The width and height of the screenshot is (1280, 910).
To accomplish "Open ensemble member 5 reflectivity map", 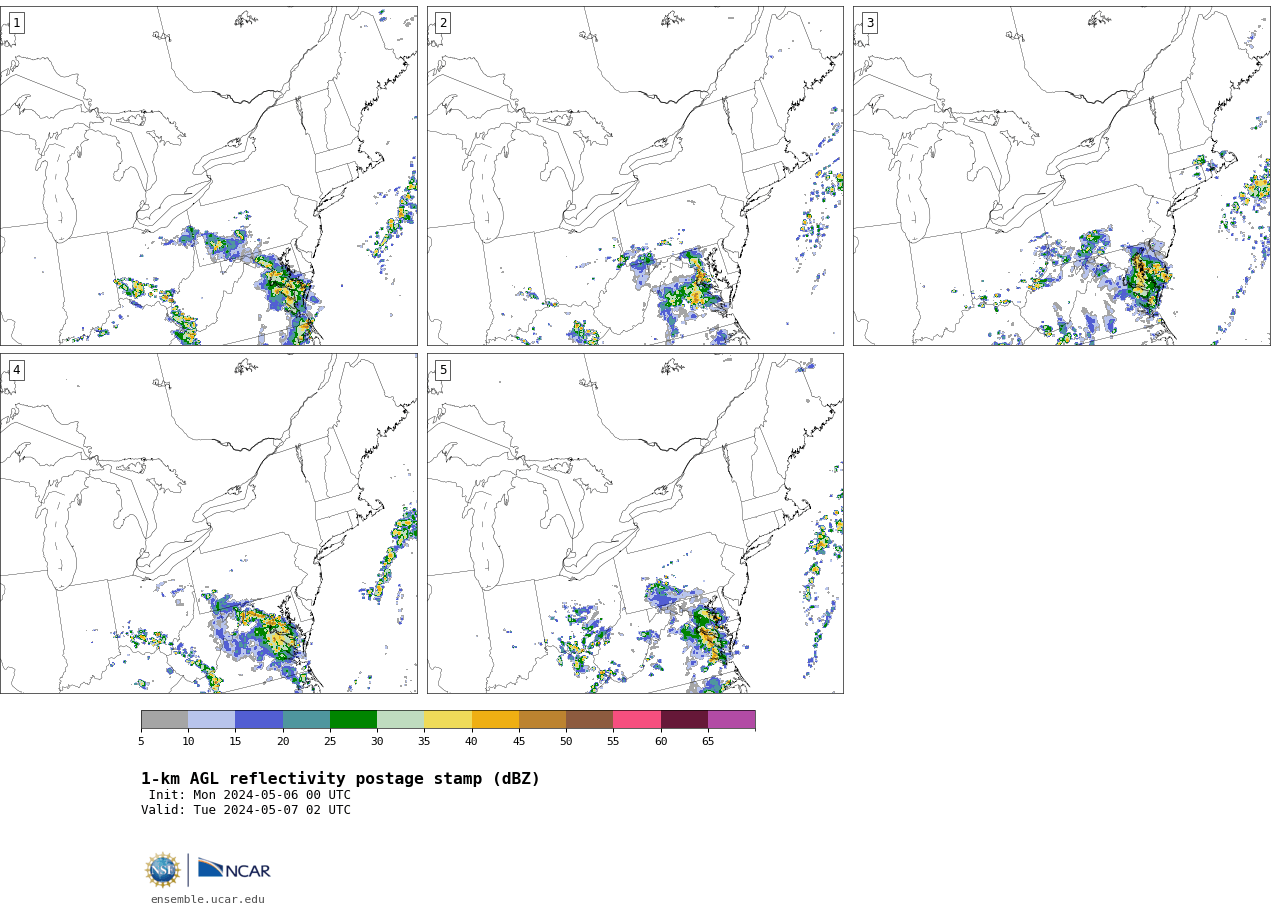I will click(x=635, y=523).
